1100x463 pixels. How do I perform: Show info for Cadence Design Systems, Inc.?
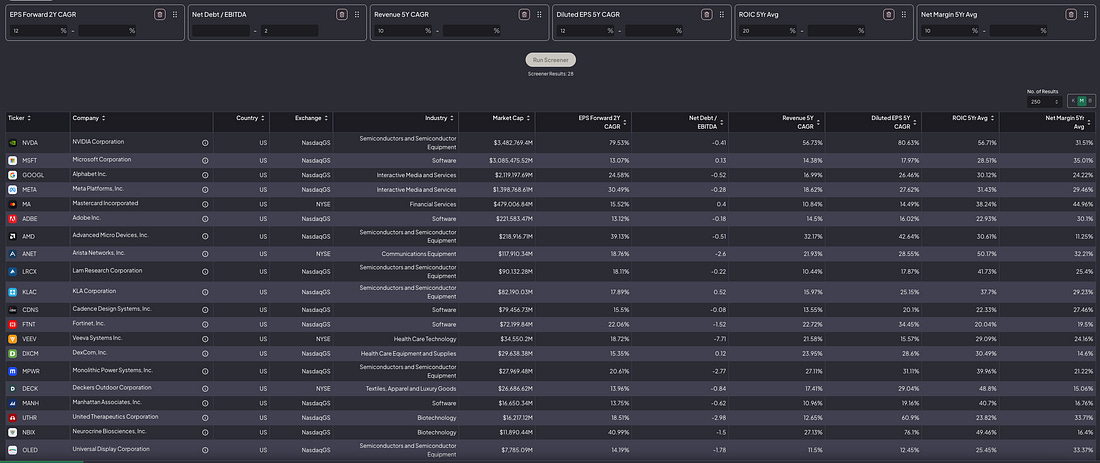coord(205,309)
